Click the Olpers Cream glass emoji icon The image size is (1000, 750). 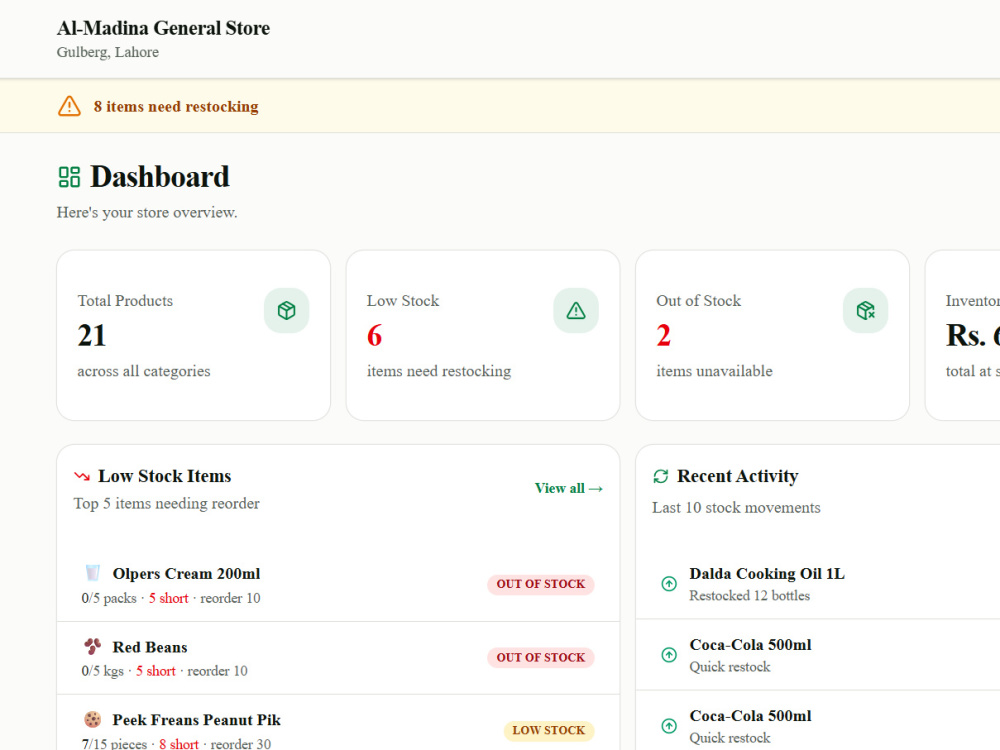pos(92,572)
